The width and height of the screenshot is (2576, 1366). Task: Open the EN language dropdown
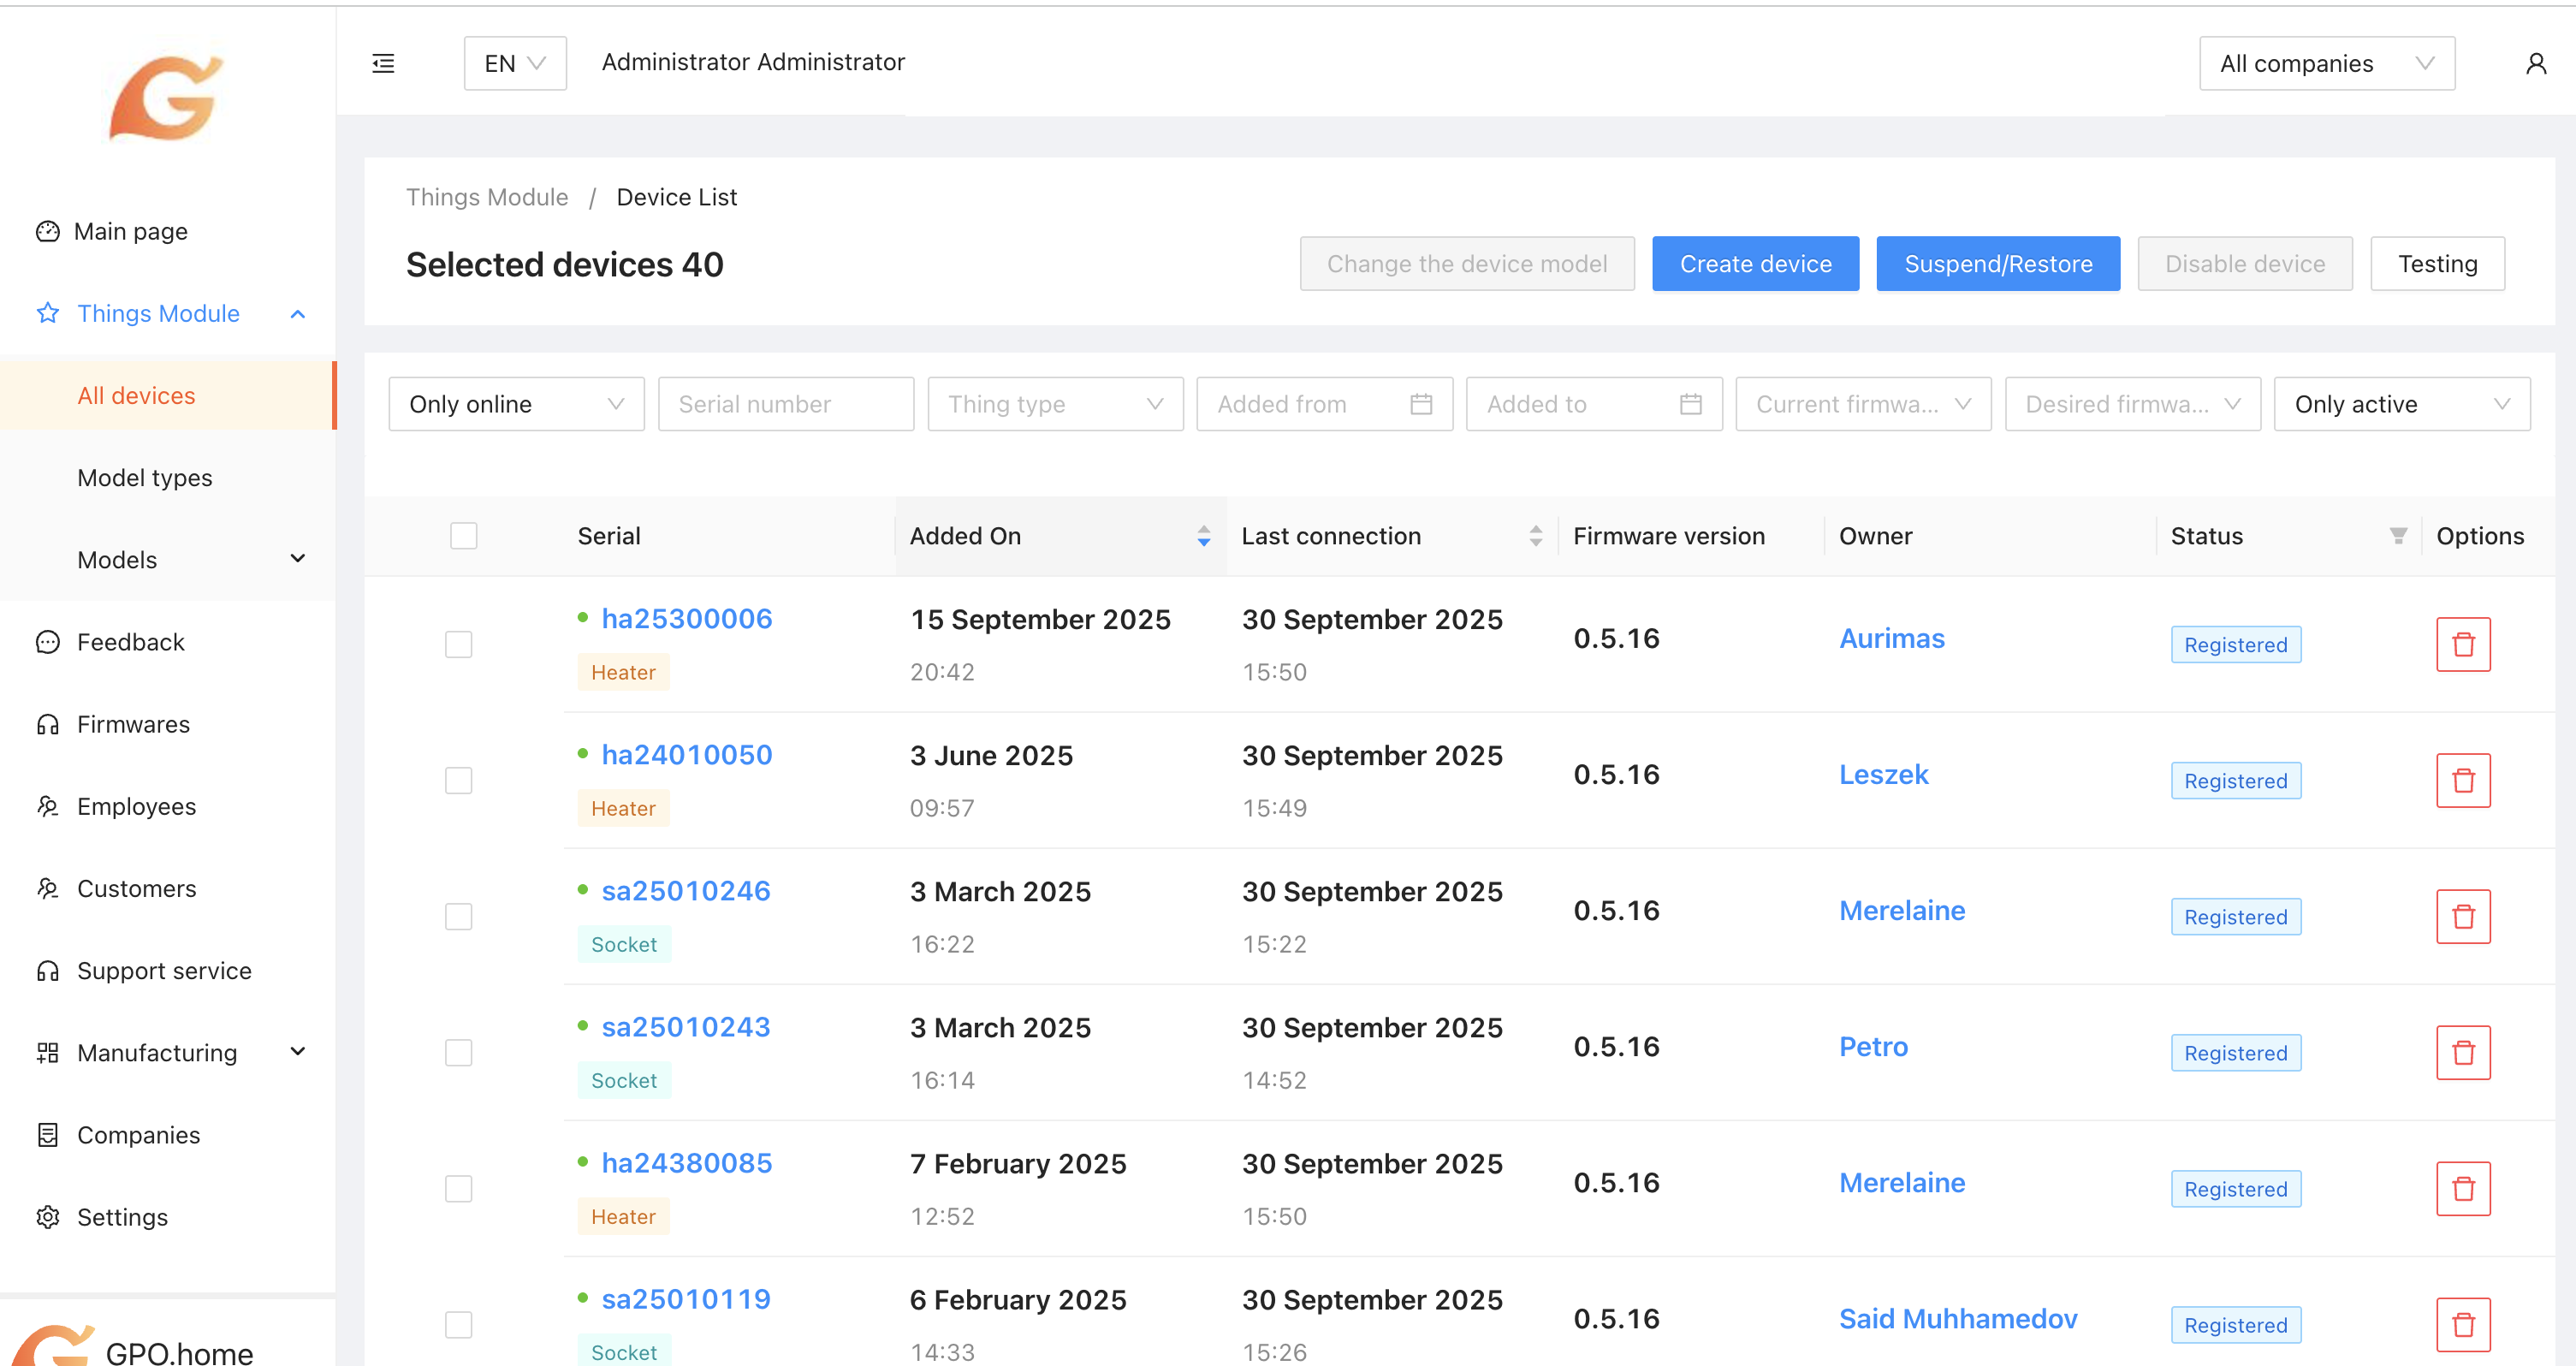pyautogui.click(x=514, y=64)
